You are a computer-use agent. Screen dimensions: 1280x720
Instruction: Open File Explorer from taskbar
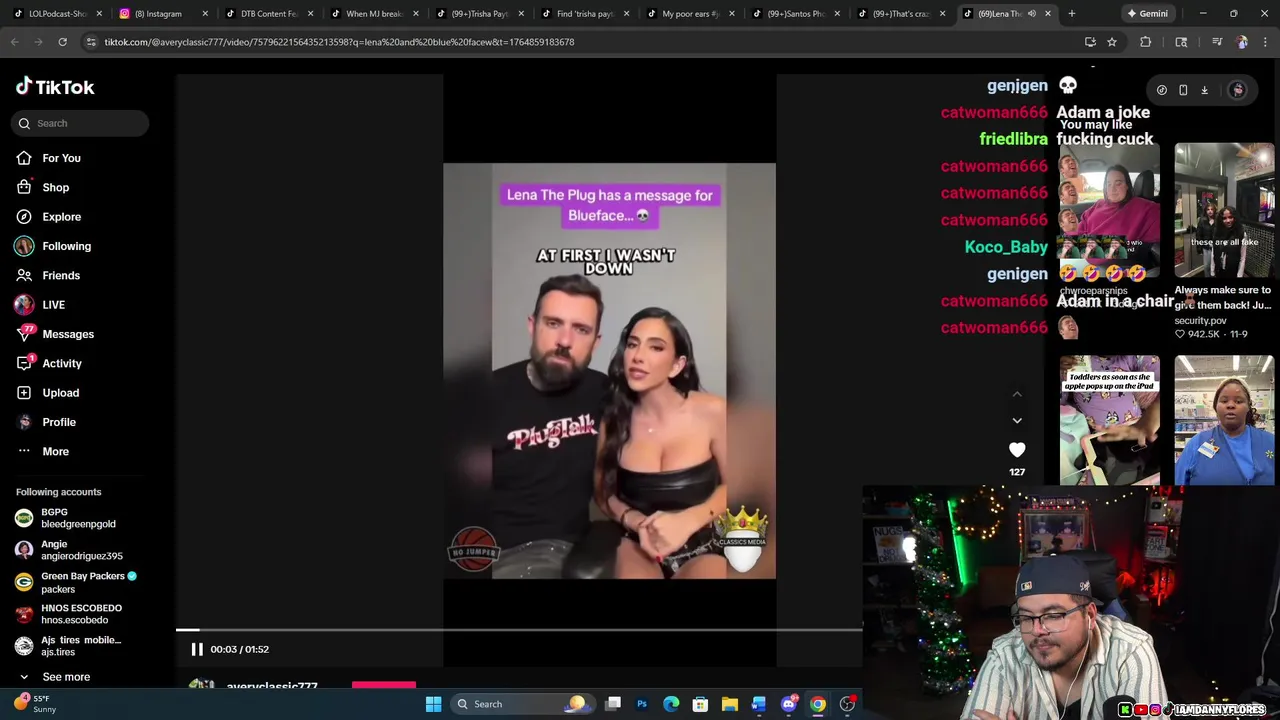pos(730,704)
